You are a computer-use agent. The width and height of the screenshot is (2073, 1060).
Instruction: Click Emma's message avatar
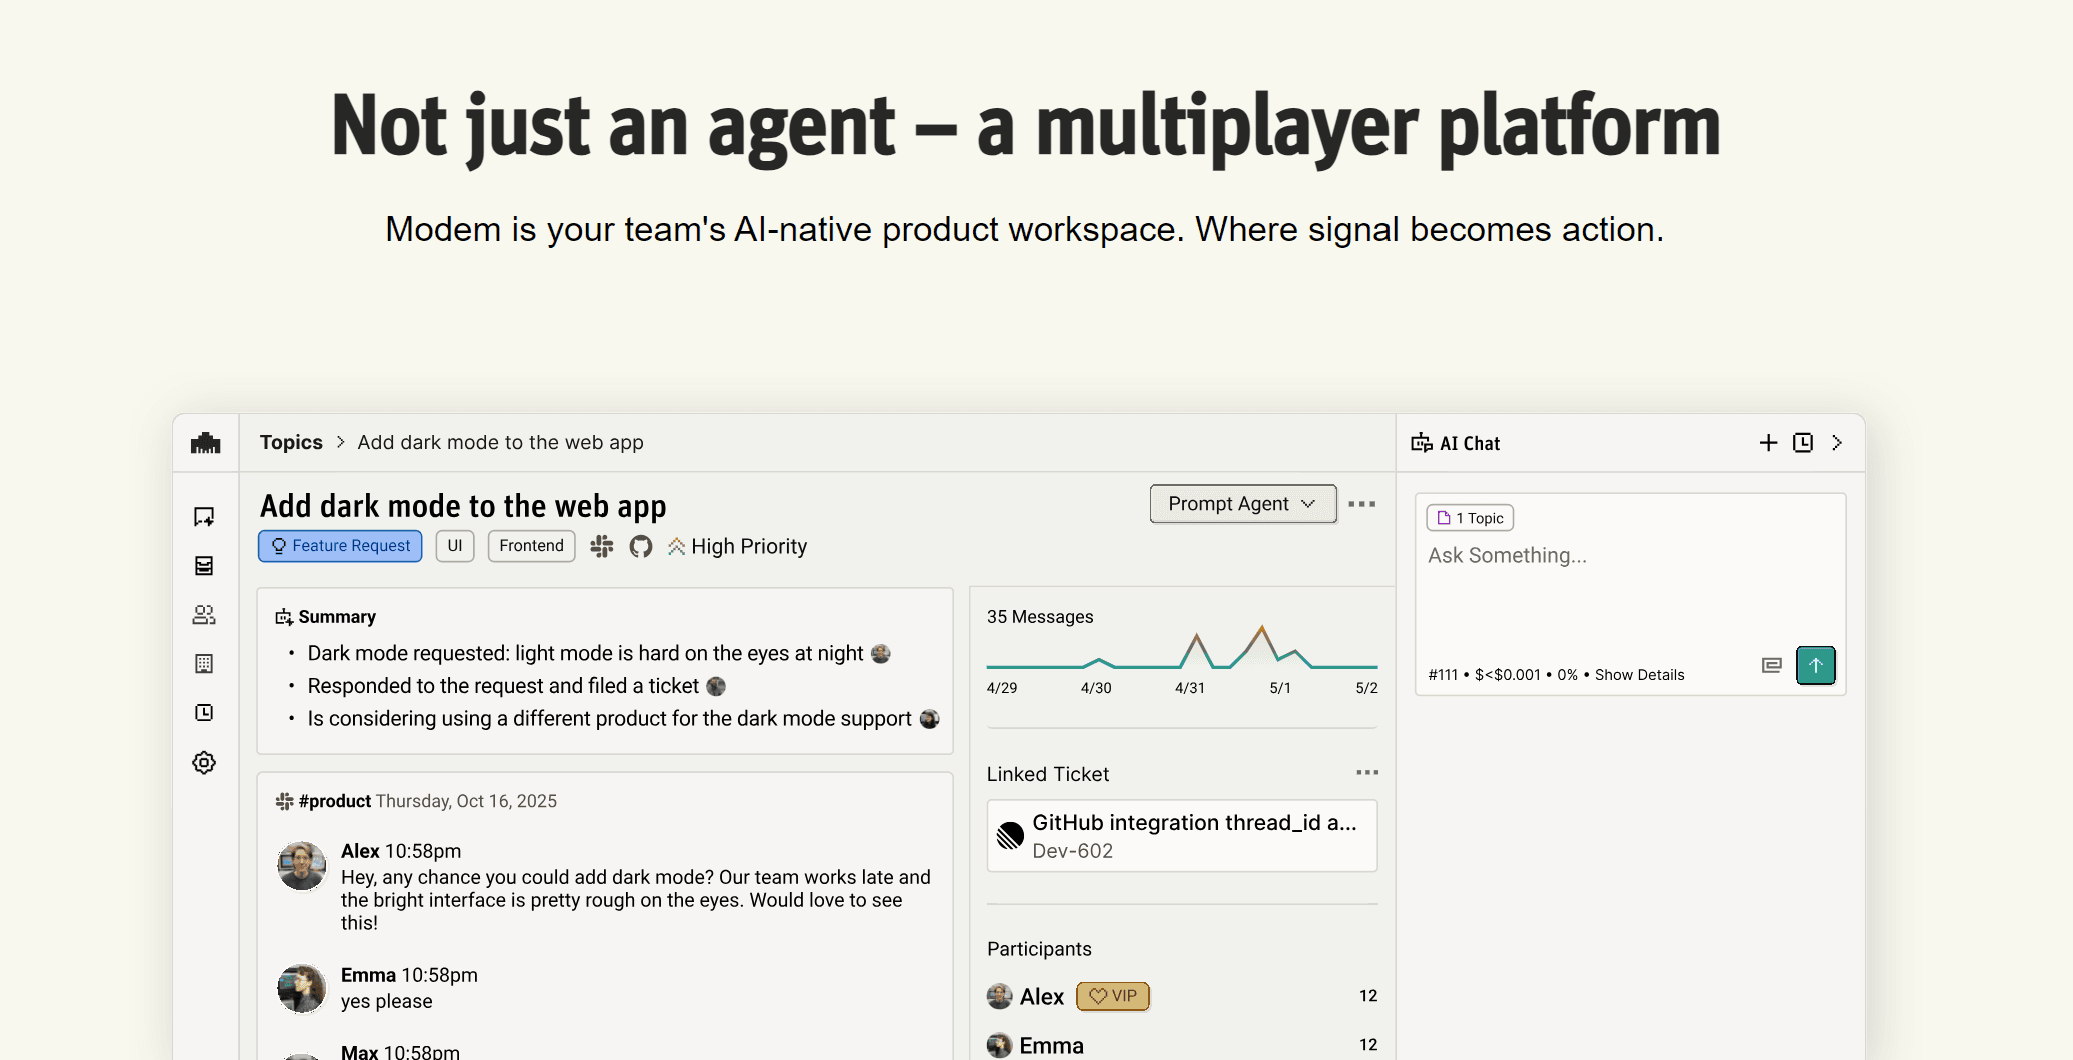(x=302, y=989)
